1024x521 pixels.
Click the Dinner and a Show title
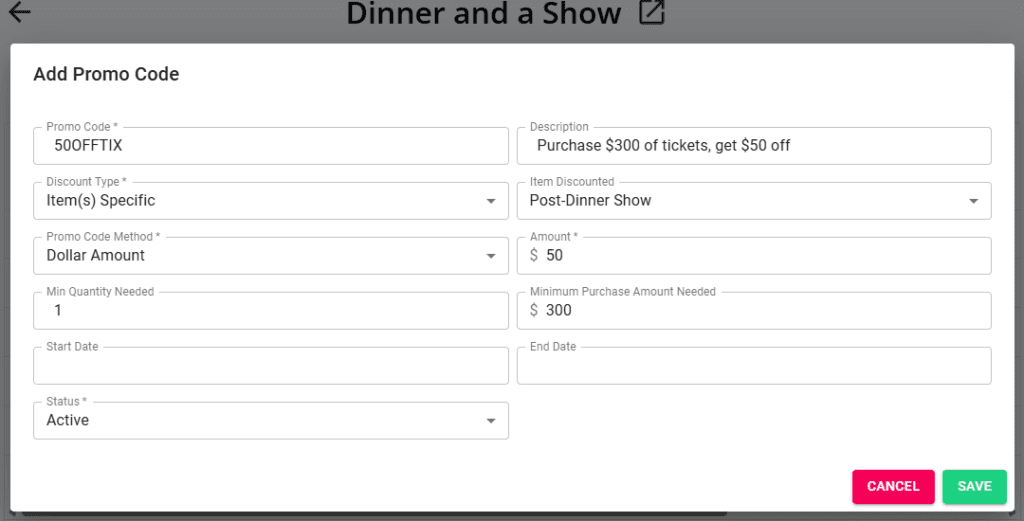click(483, 13)
